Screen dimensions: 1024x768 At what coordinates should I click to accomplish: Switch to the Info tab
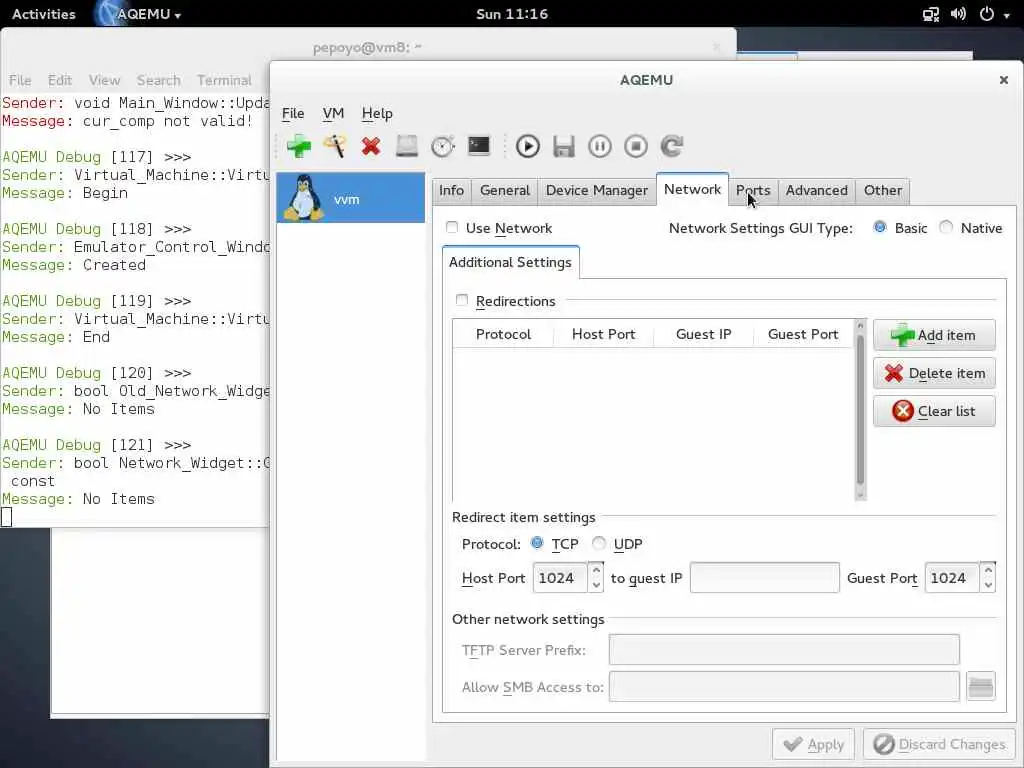click(x=451, y=191)
